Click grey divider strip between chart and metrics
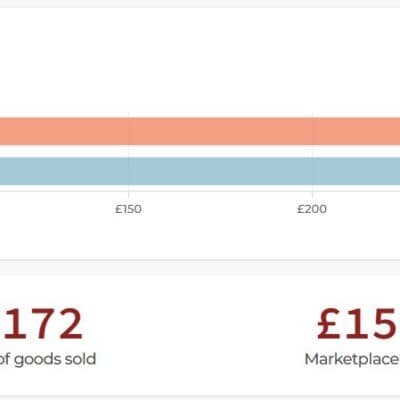 coord(200,268)
